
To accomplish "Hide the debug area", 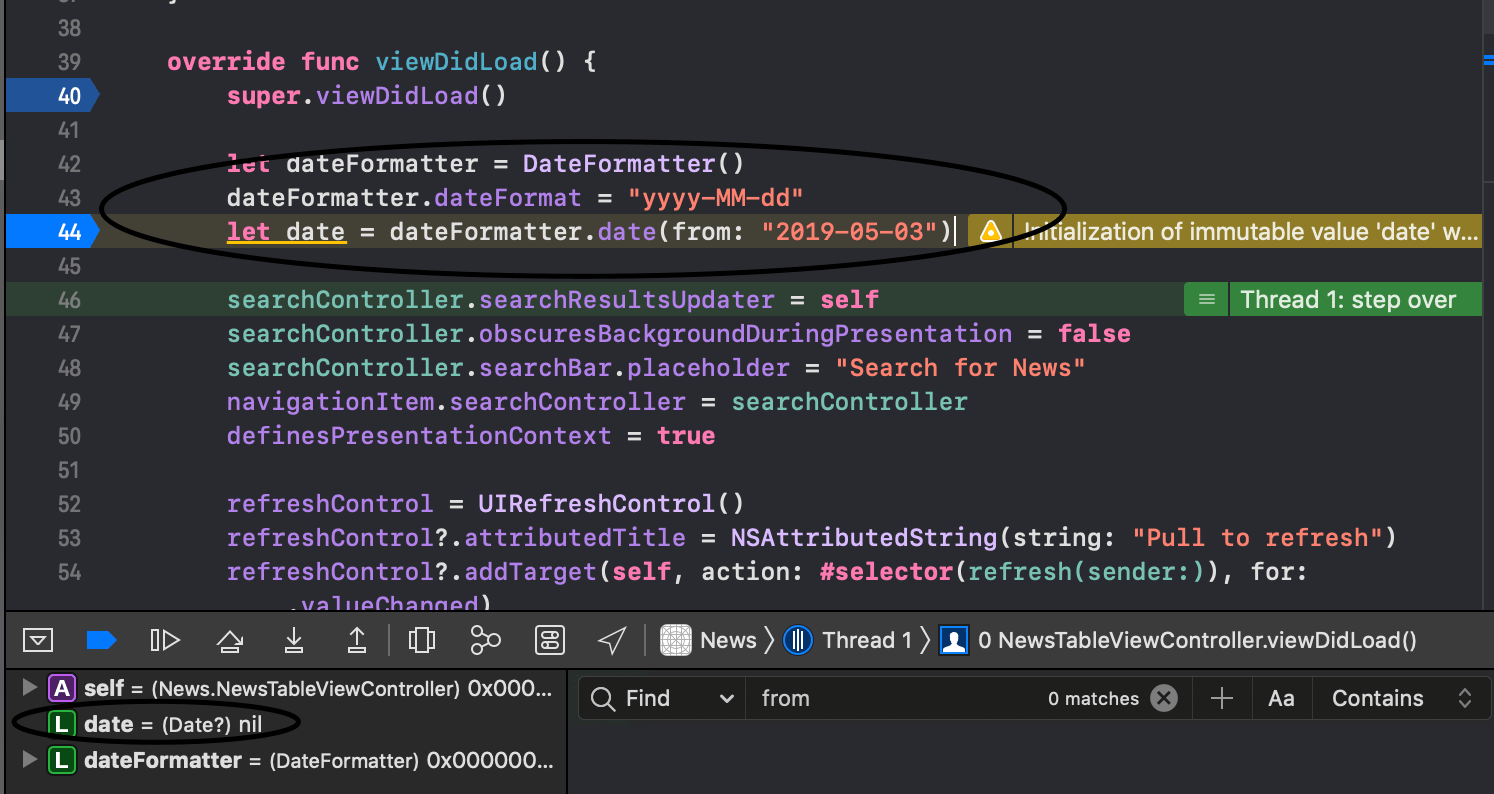I will click(x=37, y=639).
